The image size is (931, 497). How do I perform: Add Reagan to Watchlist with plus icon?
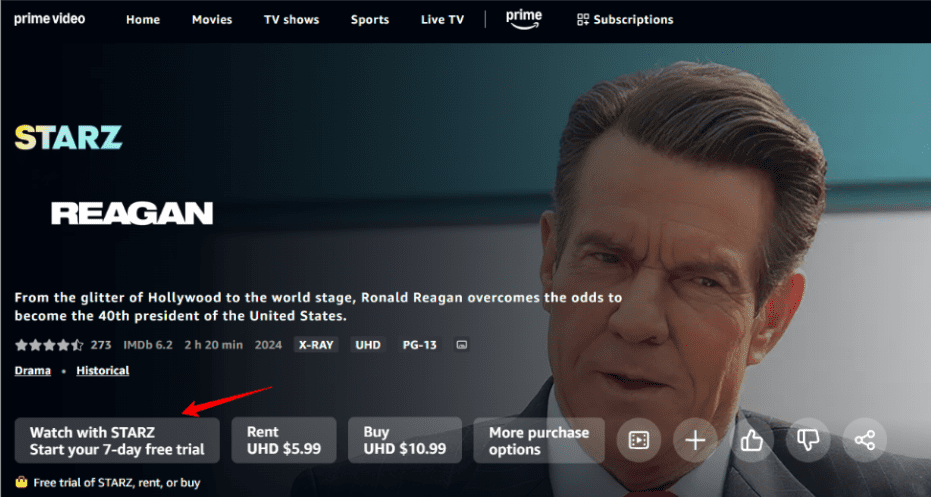[x=695, y=440]
